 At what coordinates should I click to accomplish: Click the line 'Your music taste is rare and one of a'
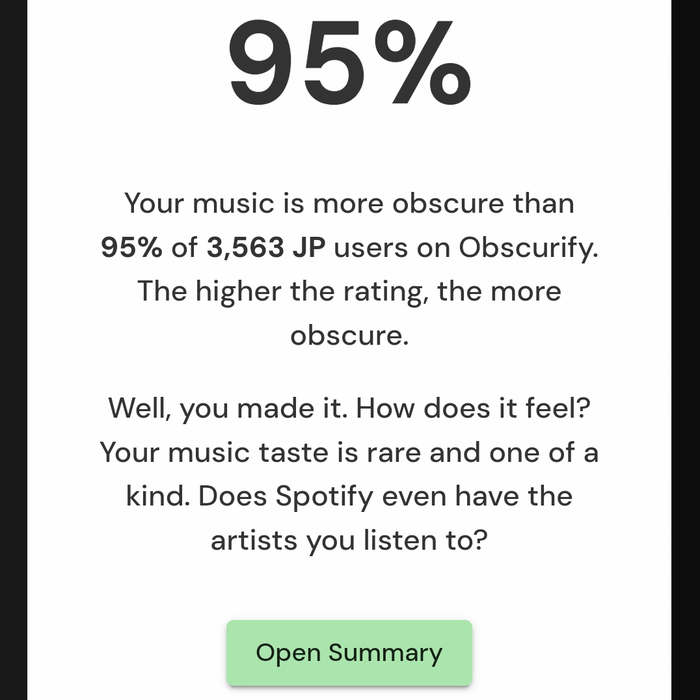tap(349, 452)
